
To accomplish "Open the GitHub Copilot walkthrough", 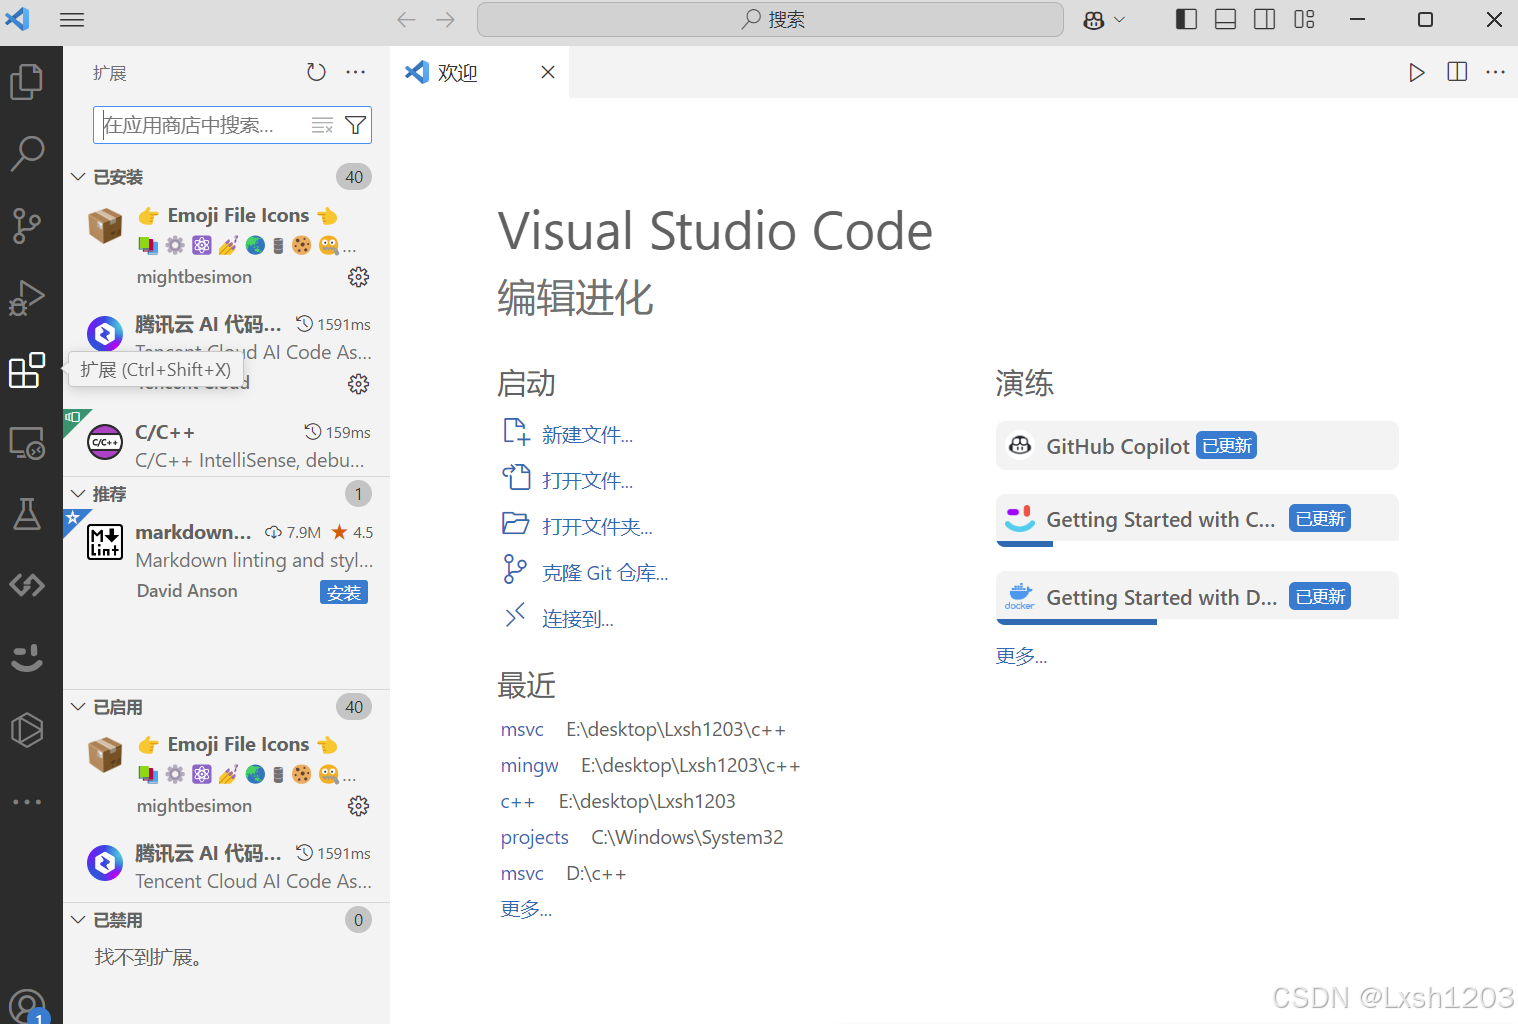I will [x=1197, y=446].
